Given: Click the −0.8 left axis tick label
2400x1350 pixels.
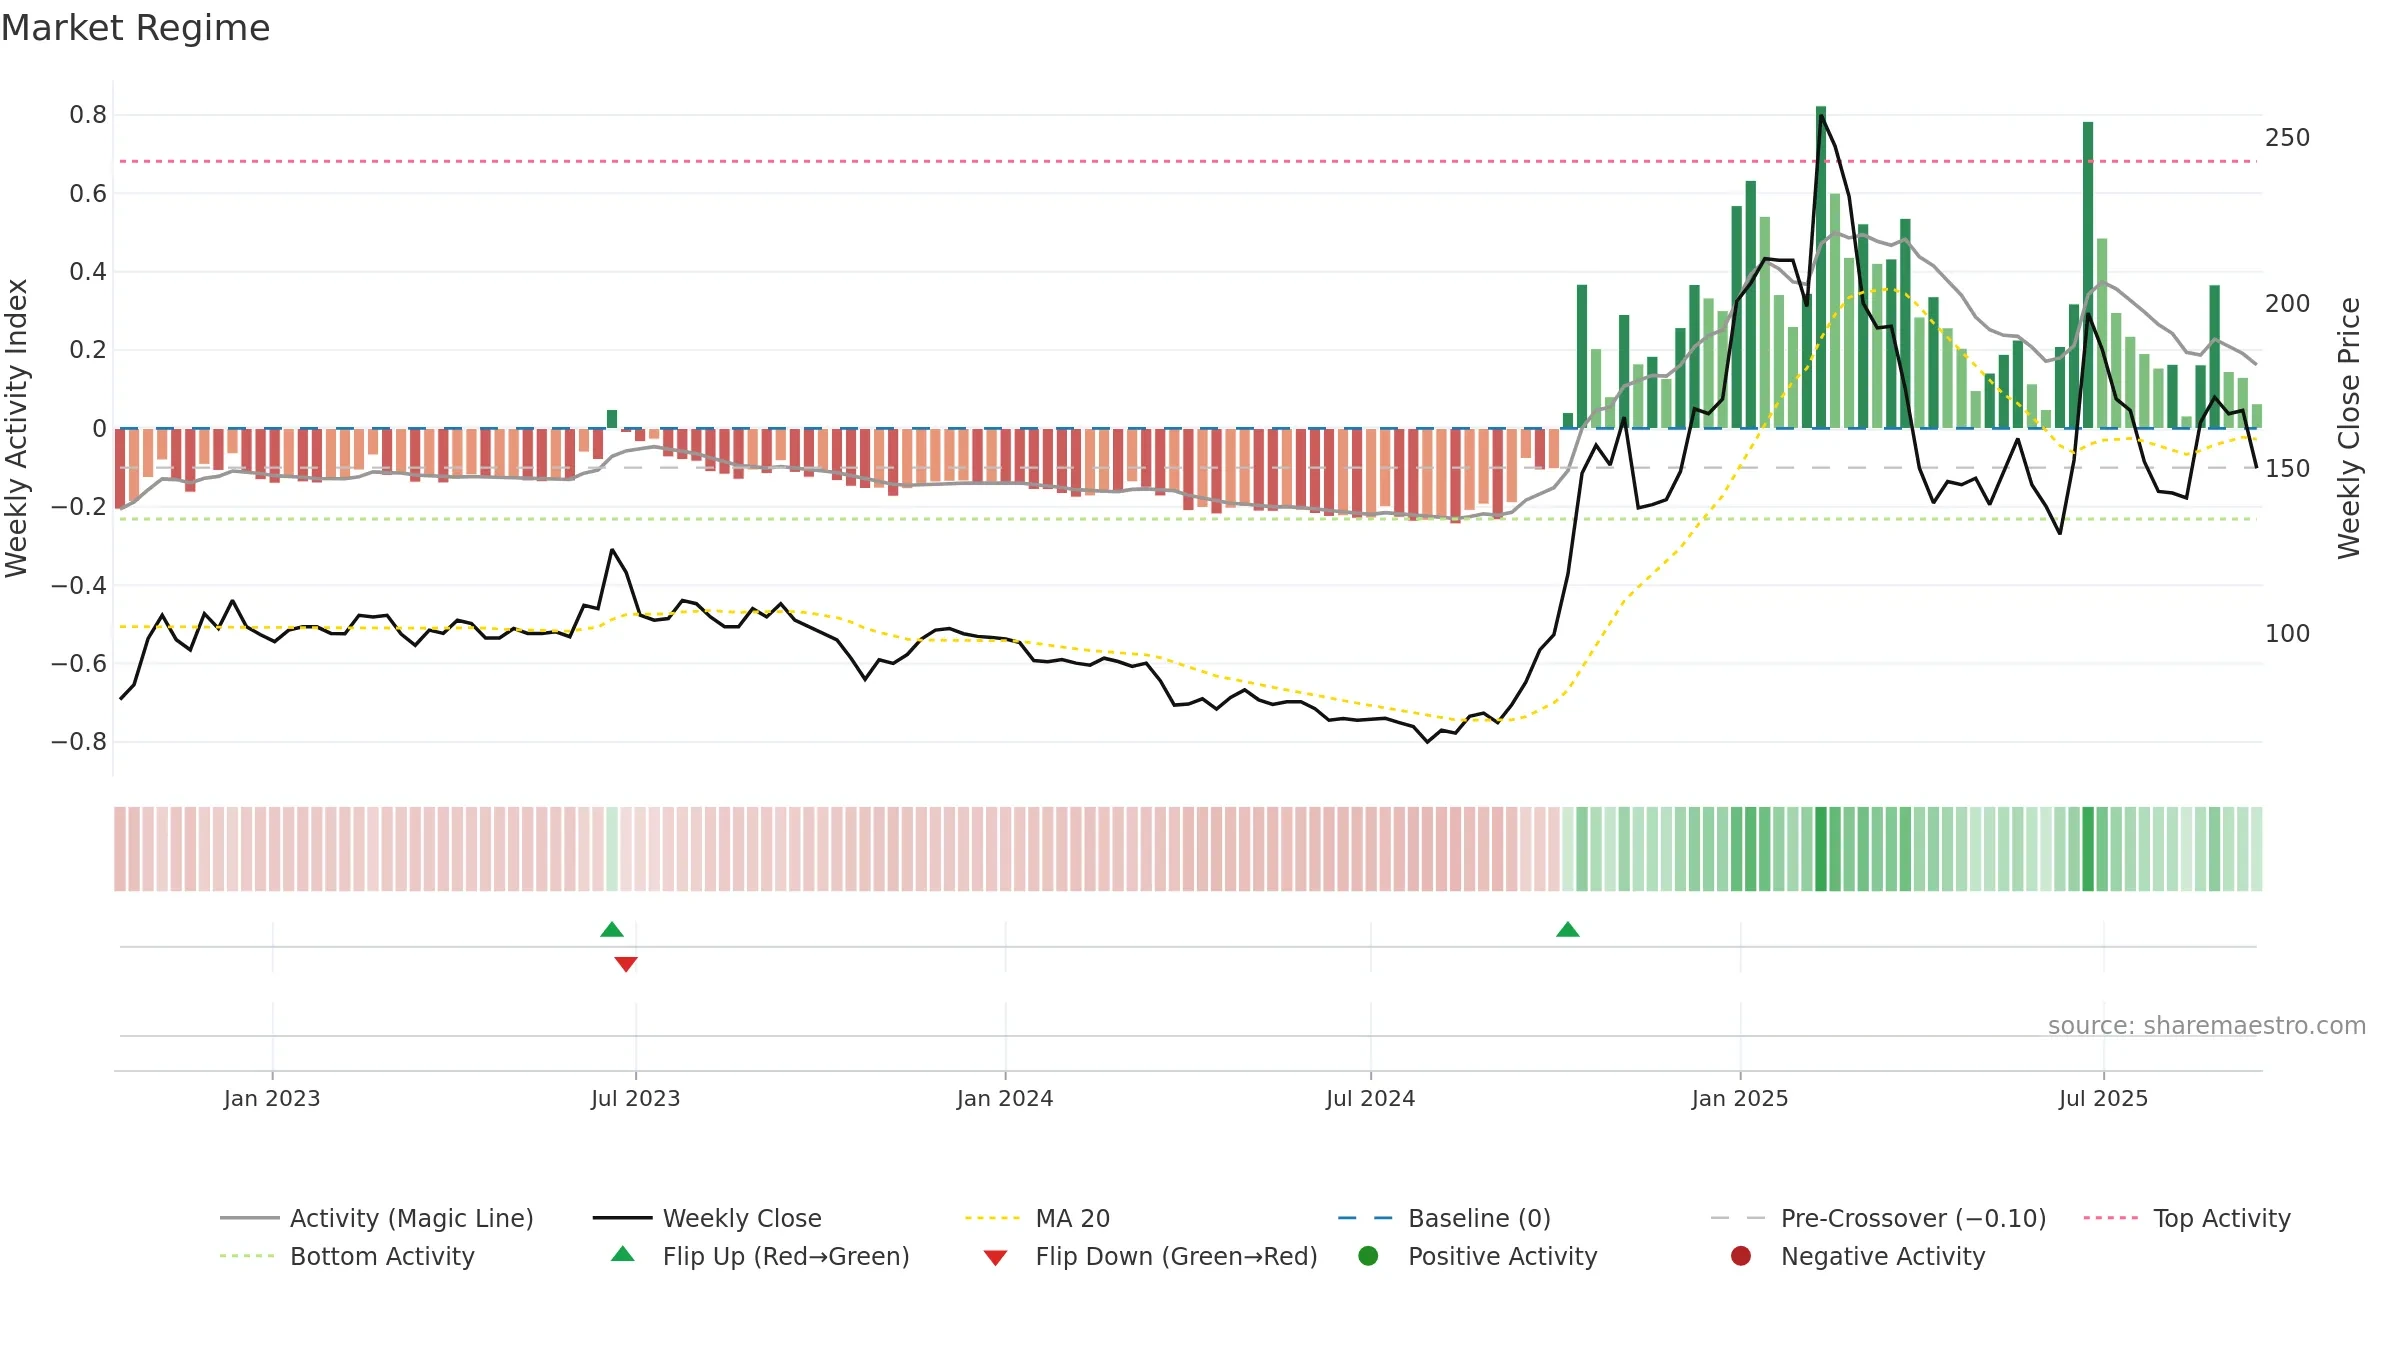Looking at the screenshot, I should click(79, 742).
